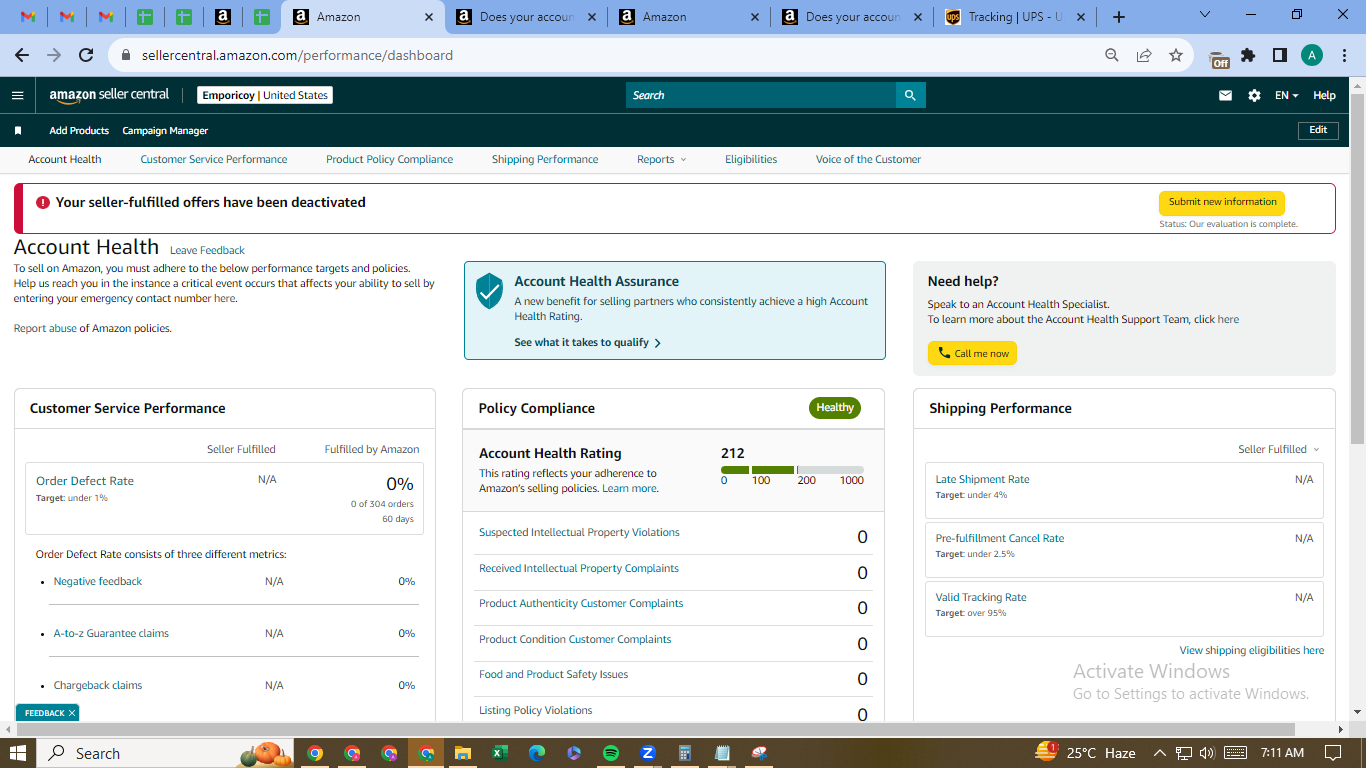The width and height of the screenshot is (1366, 768).
Task: Open the Help link in header
Action: [1324, 96]
